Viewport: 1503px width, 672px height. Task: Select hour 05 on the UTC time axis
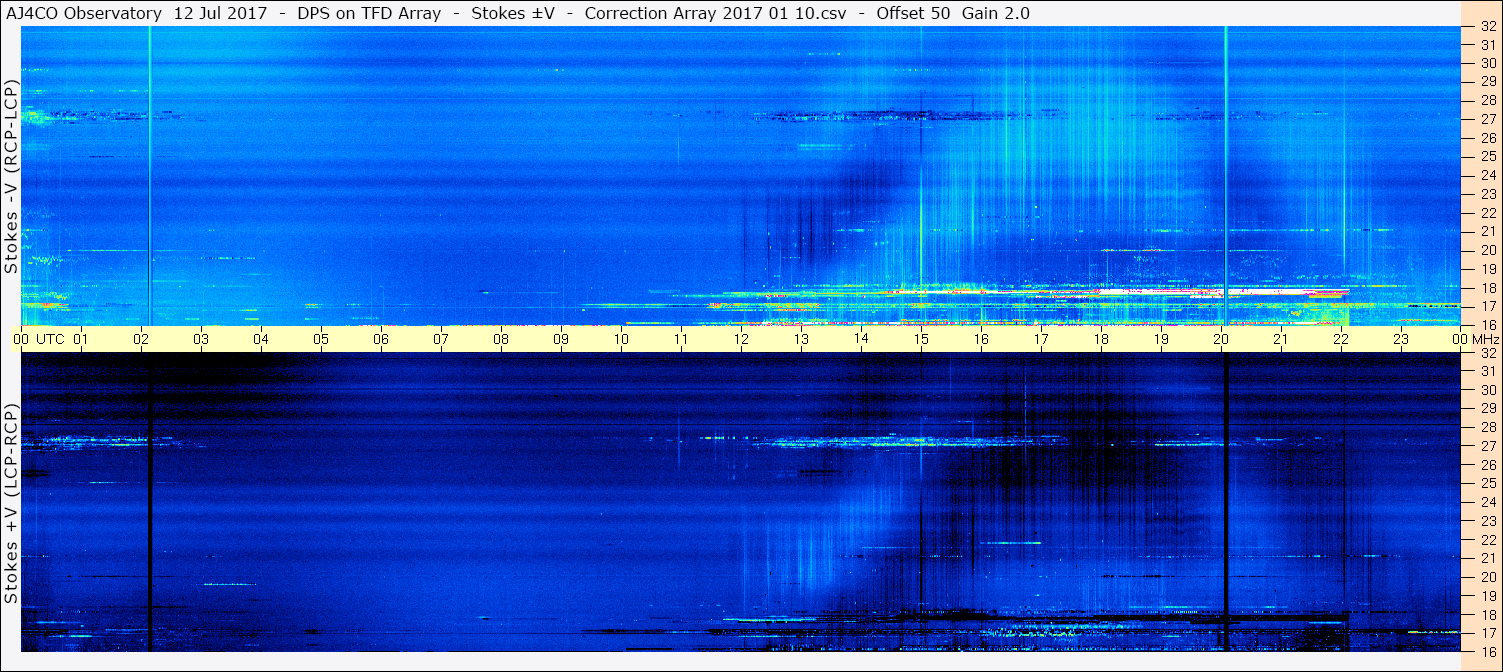point(321,339)
